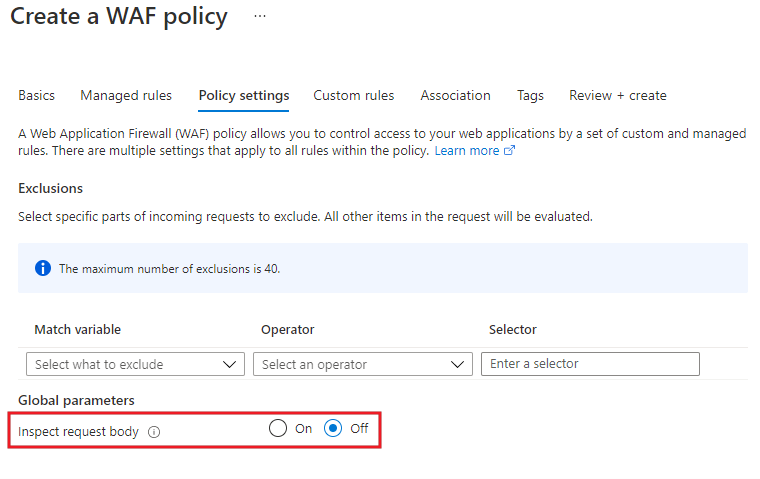Click the Global parameters heading
760x479 pixels.
[76, 400]
